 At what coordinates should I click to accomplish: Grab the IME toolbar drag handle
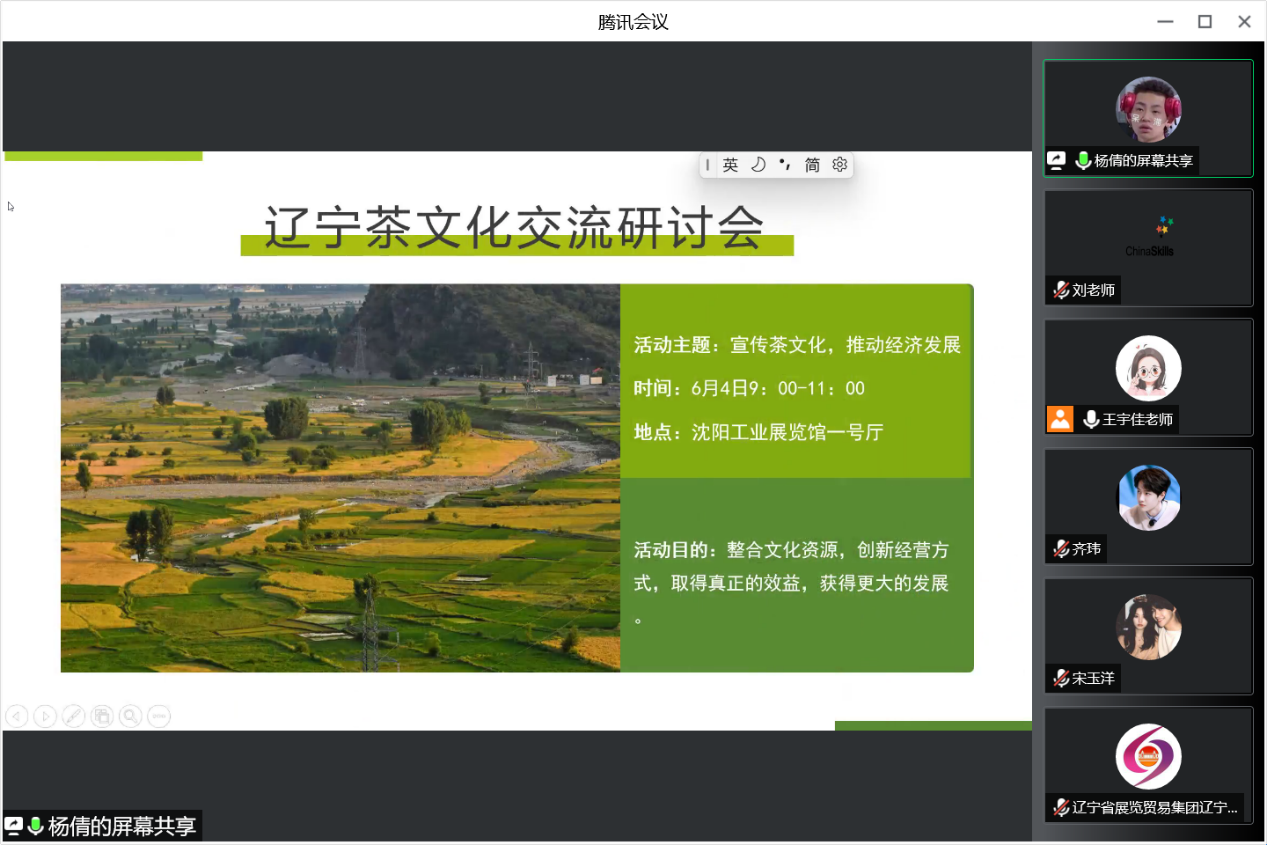[x=708, y=165]
